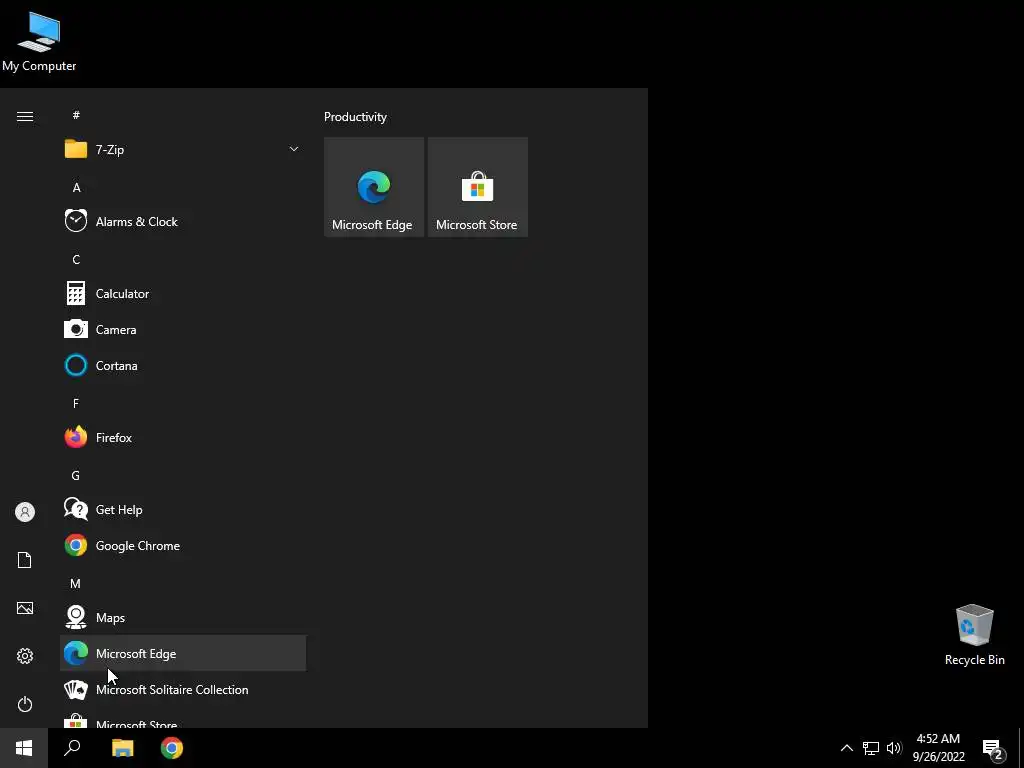The image size is (1024, 768).
Task: Launch Cortana from the app list
Action: coord(183,365)
